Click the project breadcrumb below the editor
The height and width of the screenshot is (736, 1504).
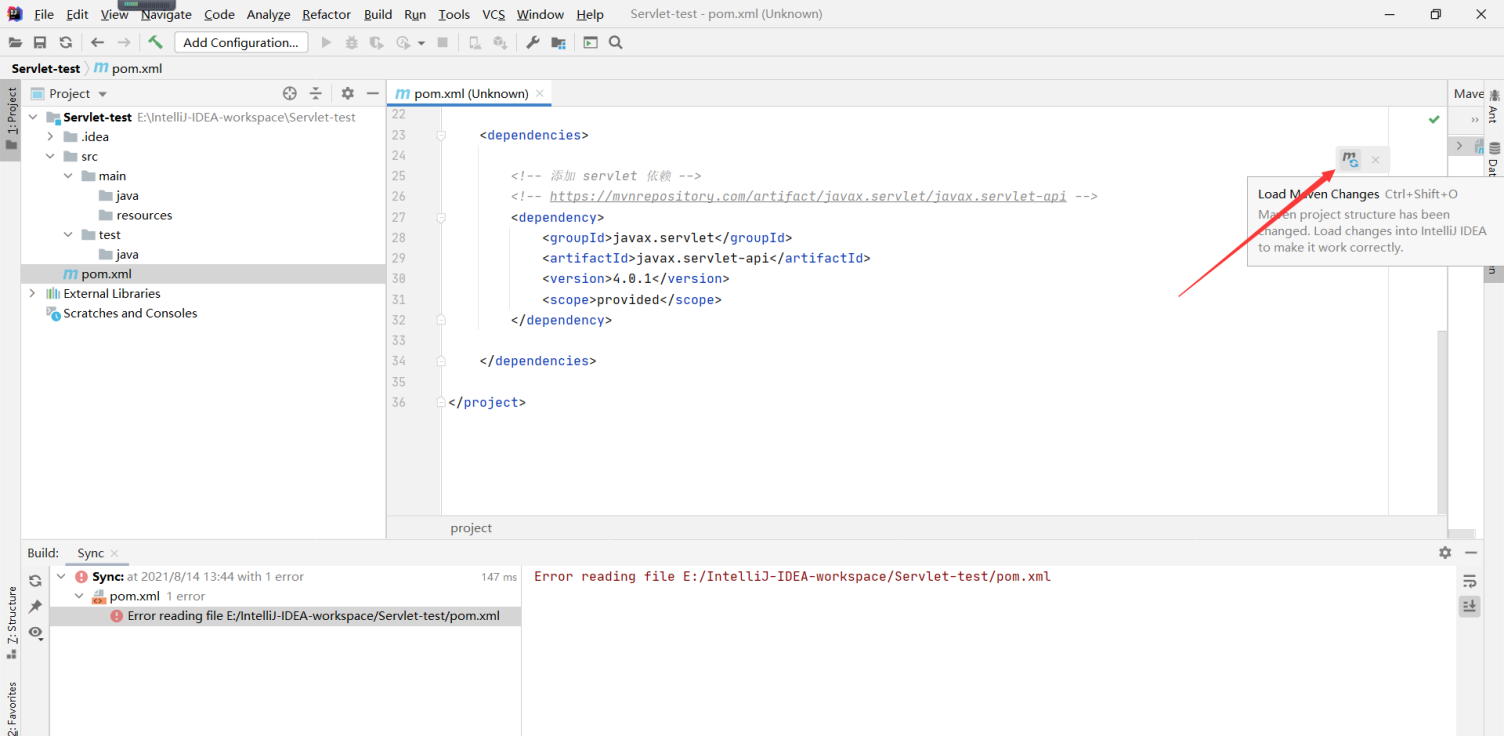pos(471,528)
